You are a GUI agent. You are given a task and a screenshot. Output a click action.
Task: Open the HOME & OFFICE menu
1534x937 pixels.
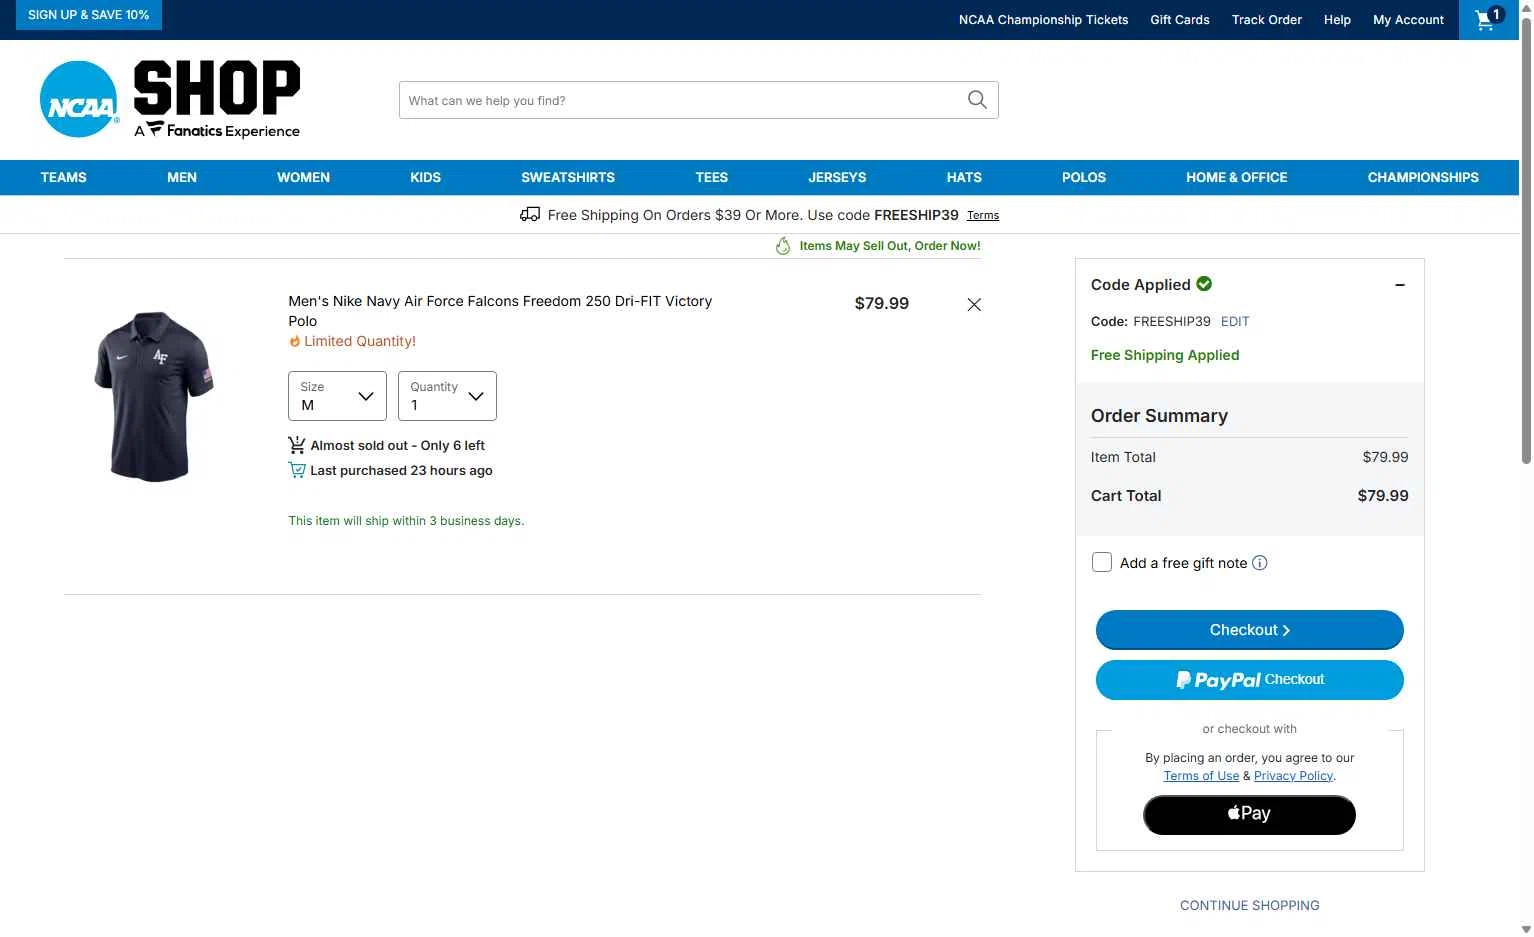(x=1237, y=177)
